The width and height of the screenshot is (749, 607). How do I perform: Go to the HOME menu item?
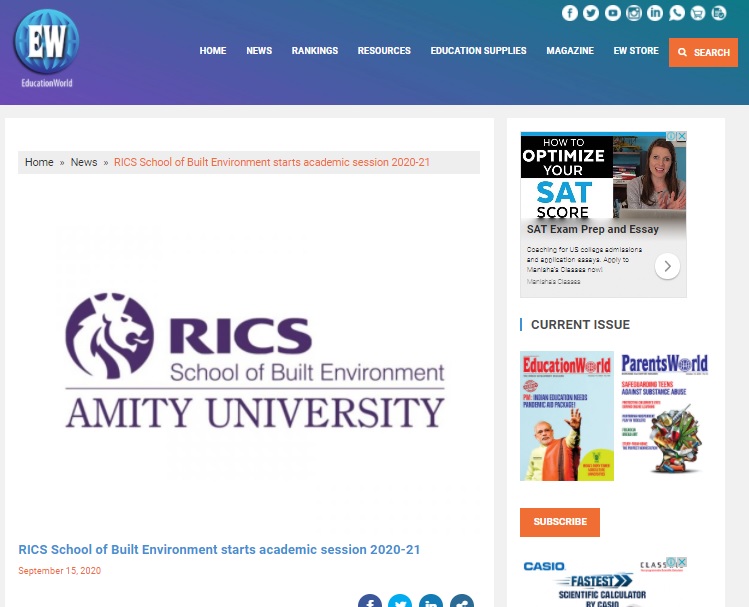(213, 51)
